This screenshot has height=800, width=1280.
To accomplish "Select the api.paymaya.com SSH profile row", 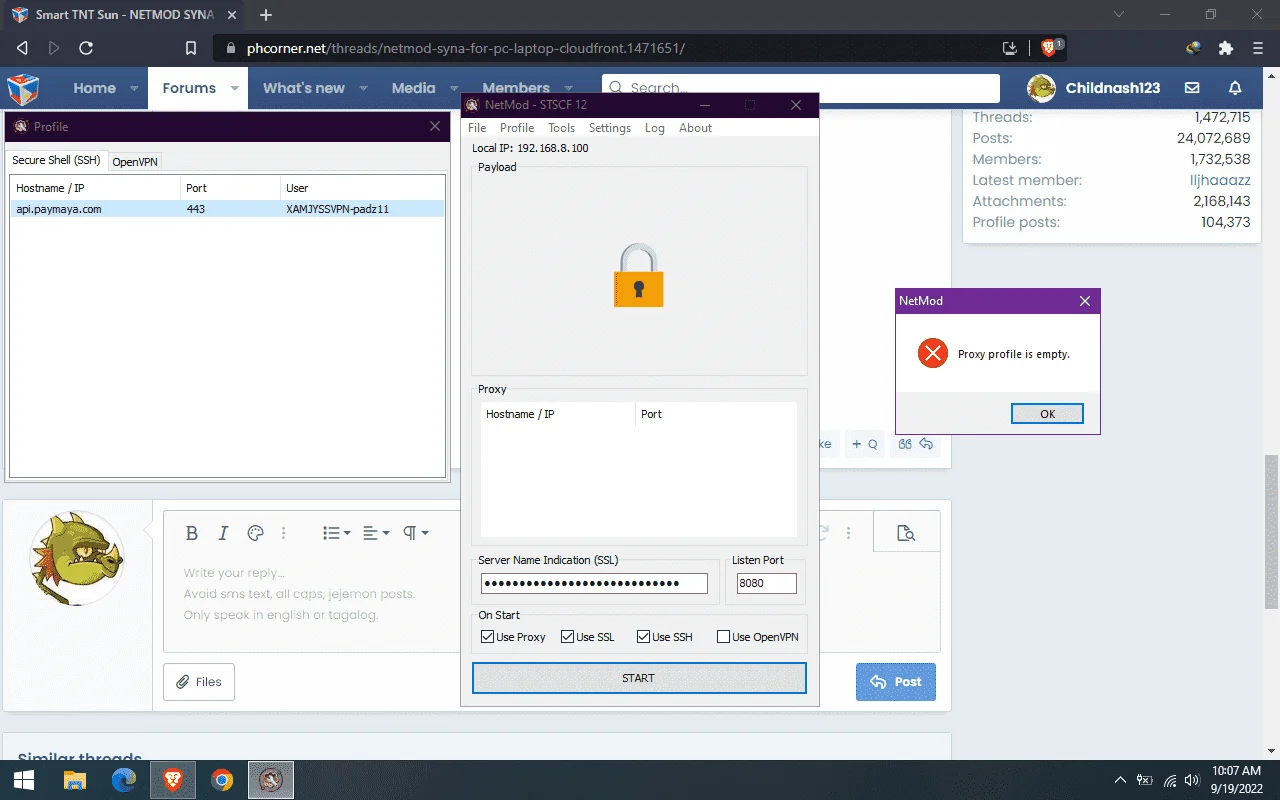I will coord(227,209).
